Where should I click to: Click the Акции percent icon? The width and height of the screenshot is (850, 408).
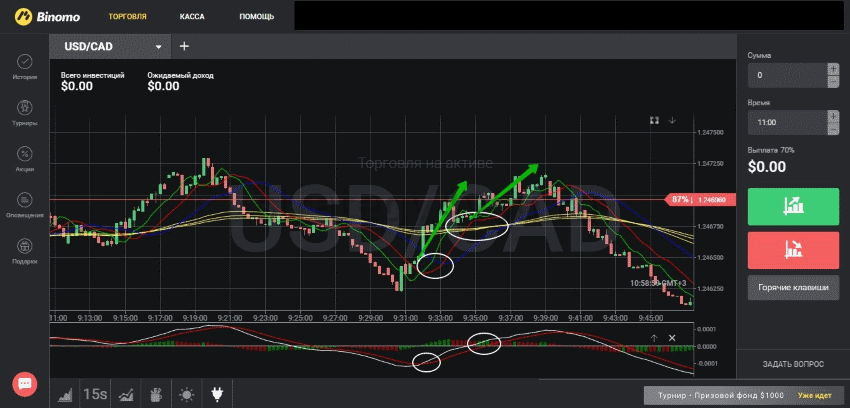(25, 154)
